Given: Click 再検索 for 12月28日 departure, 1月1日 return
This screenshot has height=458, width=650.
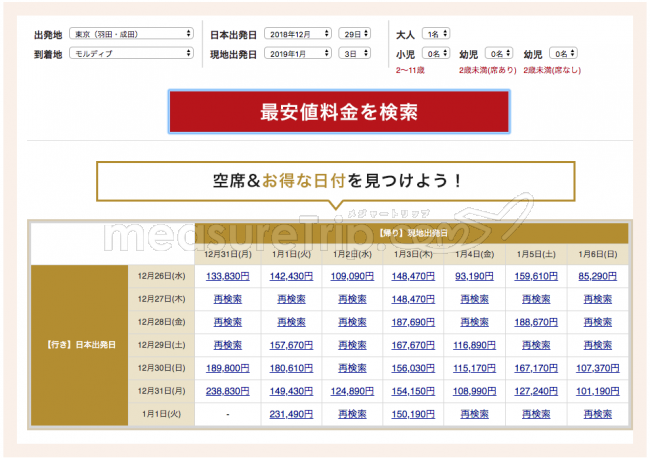Looking at the screenshot, I should (291, 322).
